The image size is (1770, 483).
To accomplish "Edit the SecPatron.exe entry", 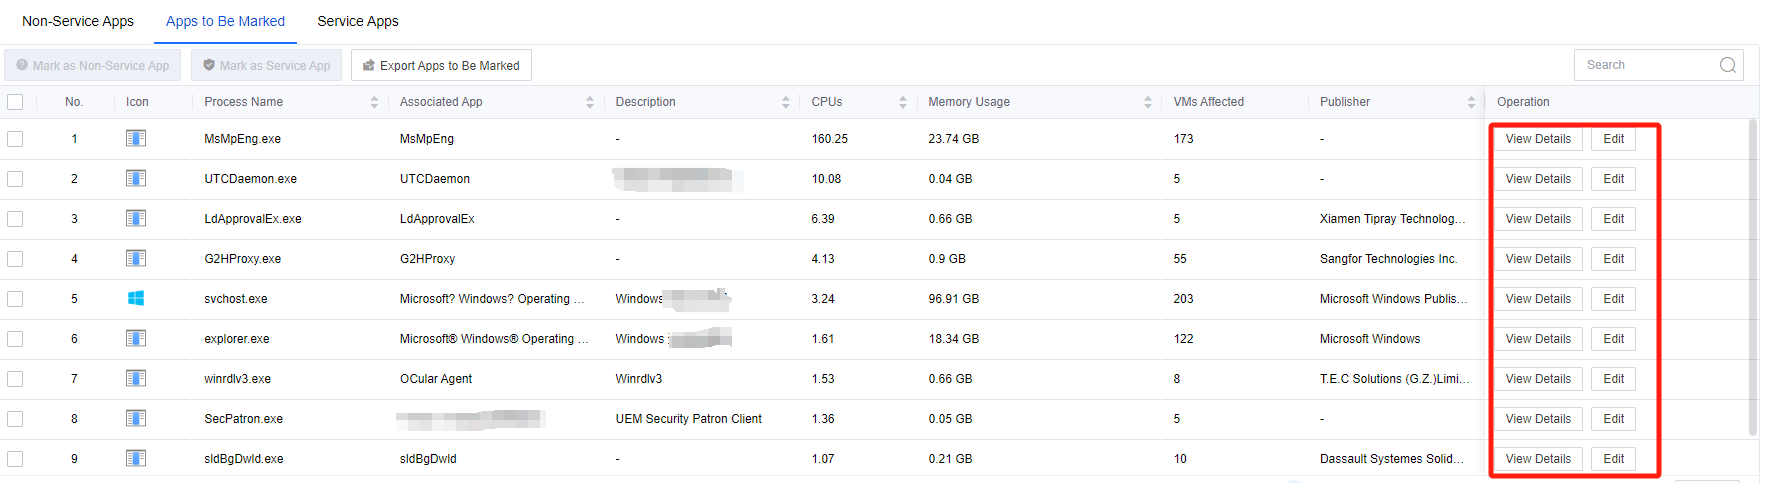I will pos(1614,419).
